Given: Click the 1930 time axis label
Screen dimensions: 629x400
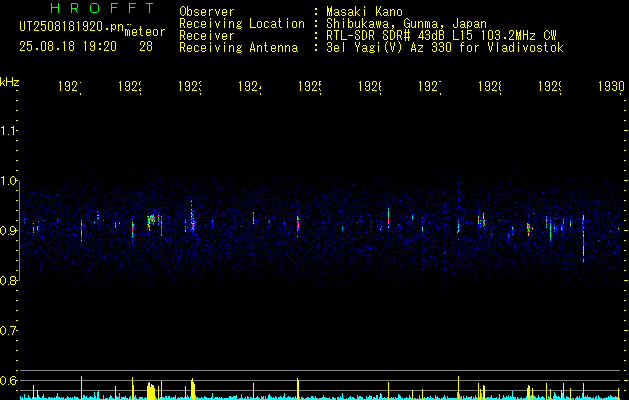Looking at the screenshot, I should [611, 86].
